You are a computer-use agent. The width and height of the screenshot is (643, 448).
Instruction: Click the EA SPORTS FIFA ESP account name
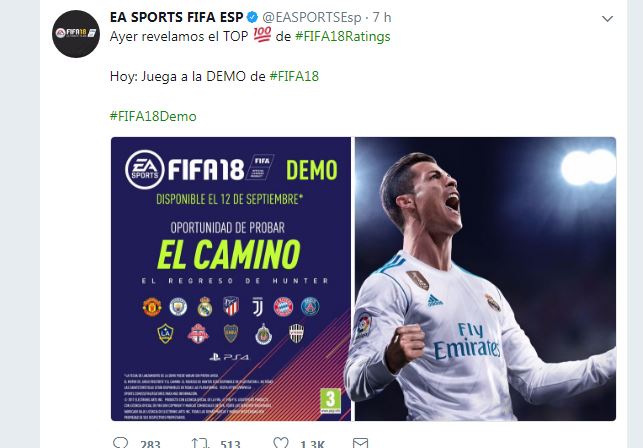click(176, 17)
